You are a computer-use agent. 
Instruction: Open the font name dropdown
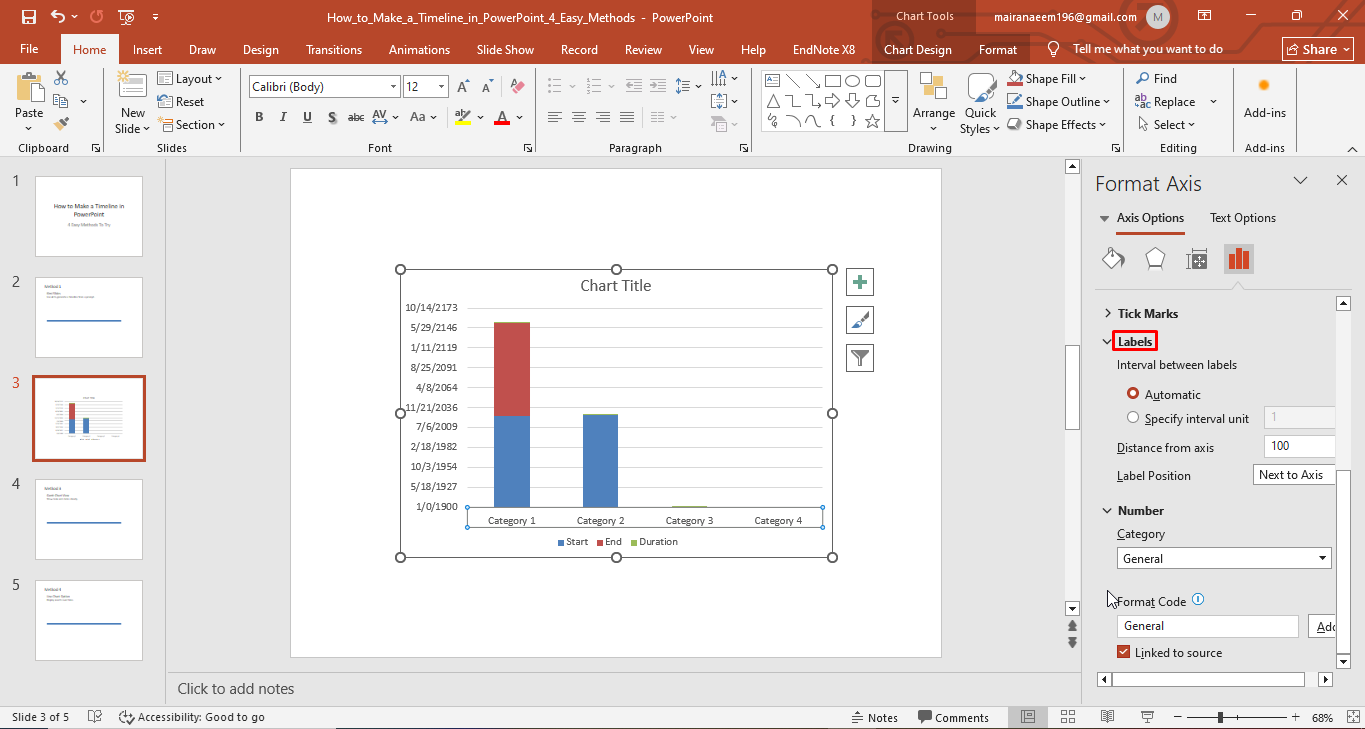[x=393, y=87]
